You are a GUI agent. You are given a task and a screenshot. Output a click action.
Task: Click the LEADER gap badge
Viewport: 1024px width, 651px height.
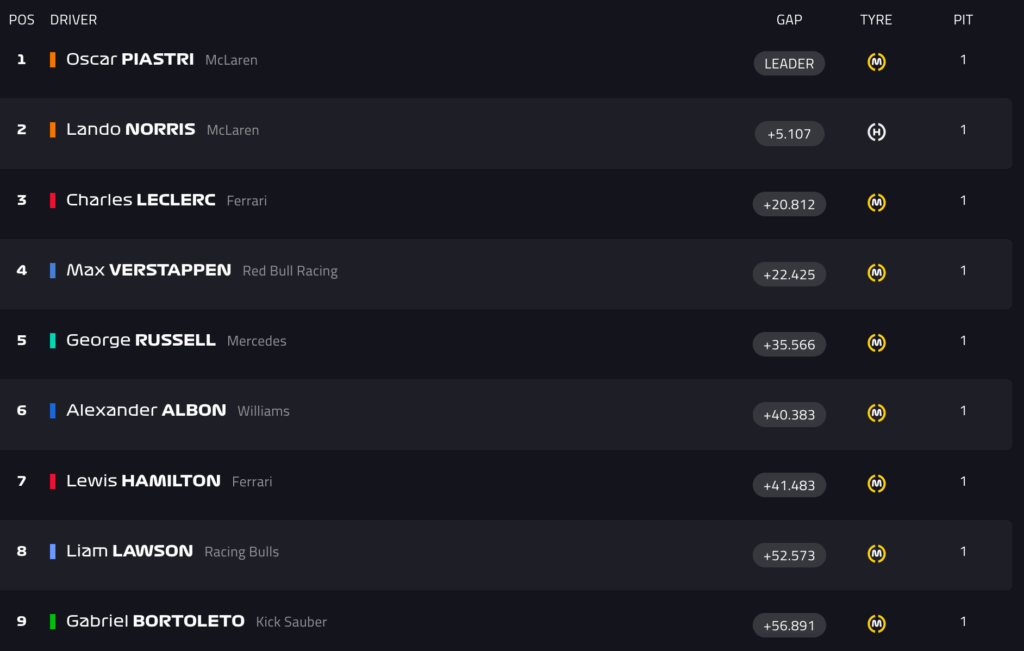tap(789, 64)
